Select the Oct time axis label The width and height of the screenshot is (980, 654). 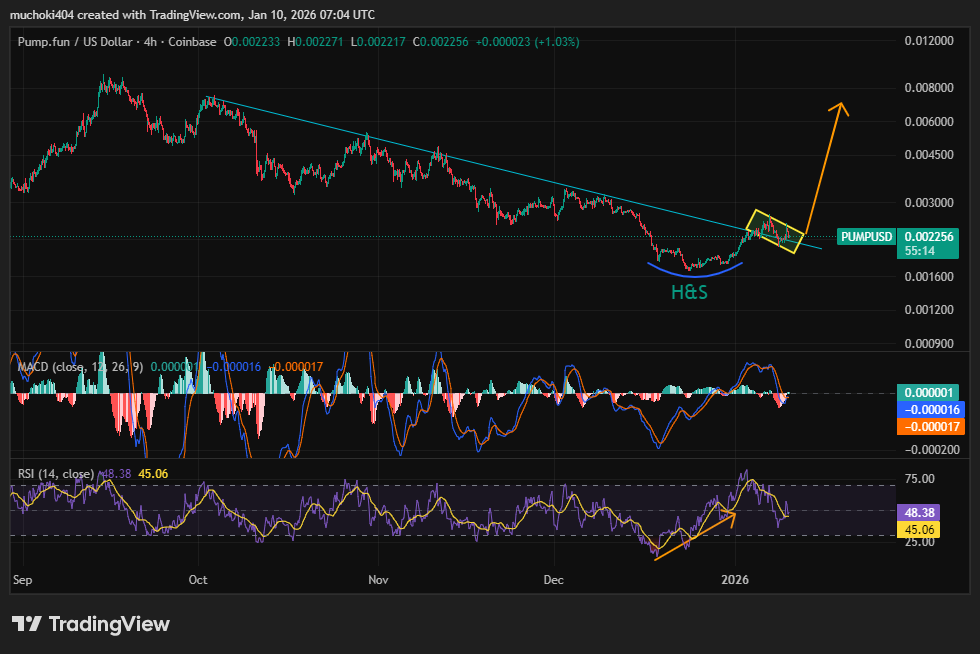pos(198,579)
